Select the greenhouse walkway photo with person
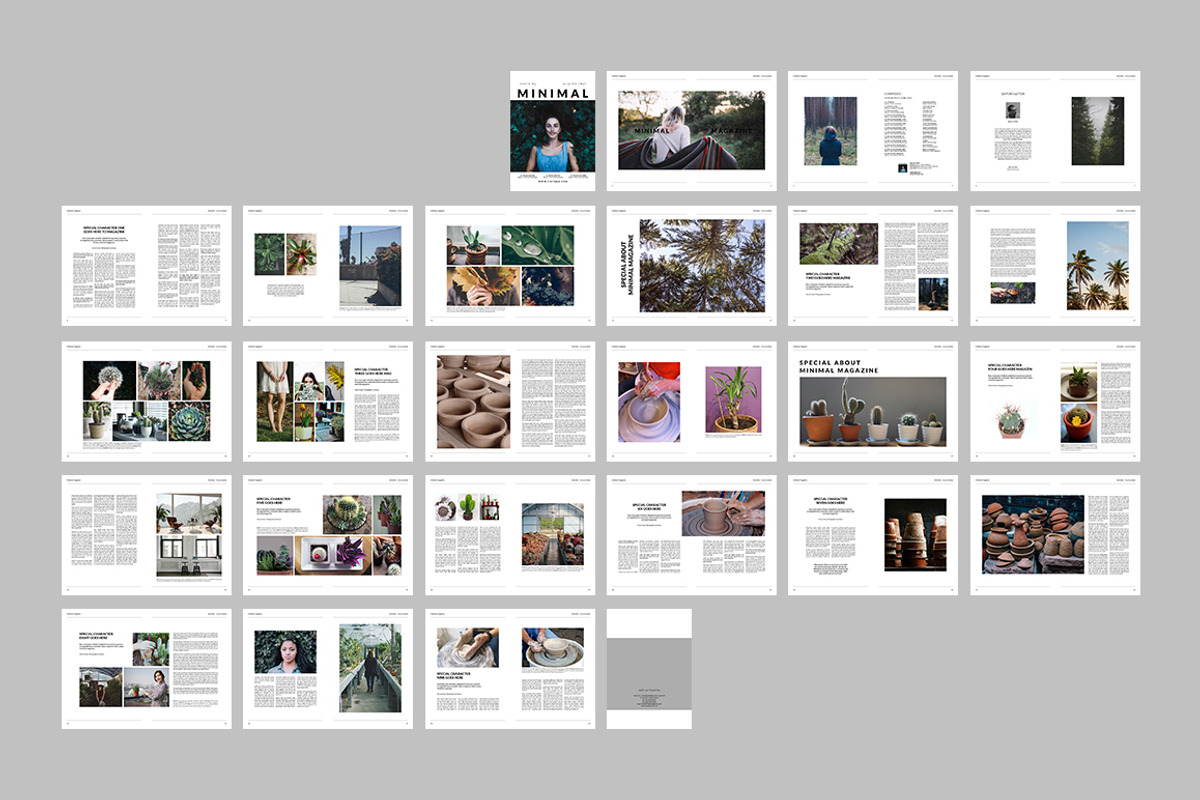The image size is (1200, 800). coord(370,668)
